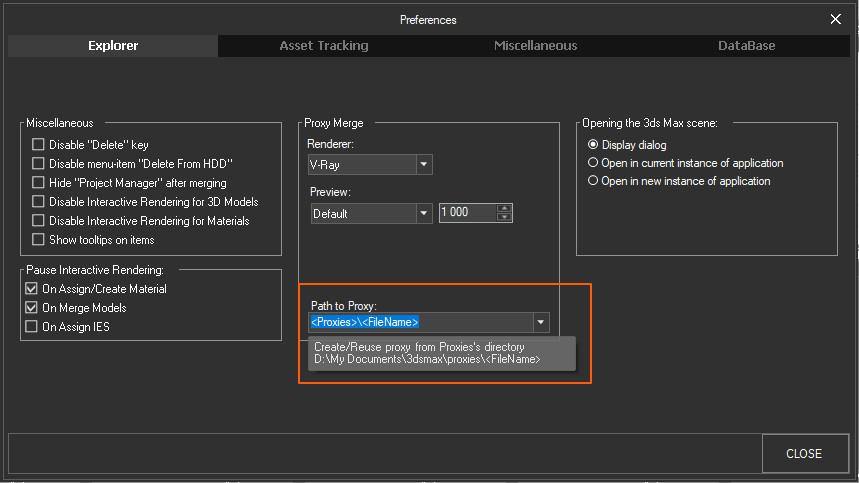859x483 pixels.
Task: Switch to the Asset Tracking tab
Action: click(324, 45)
